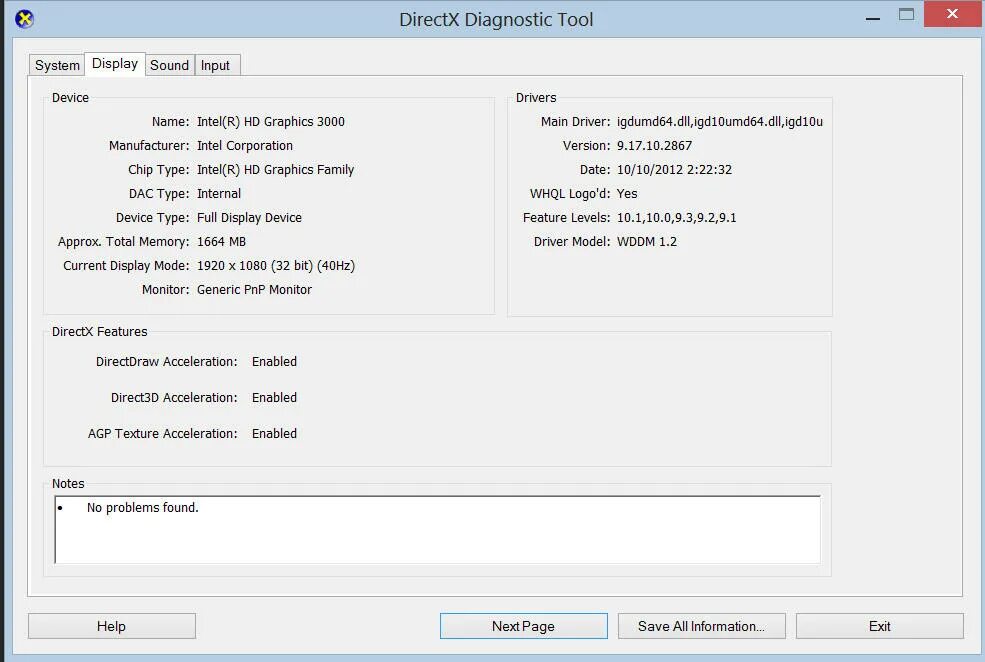Click inside the Notes text box
The image size is (985, 662).
click(437, 529)
